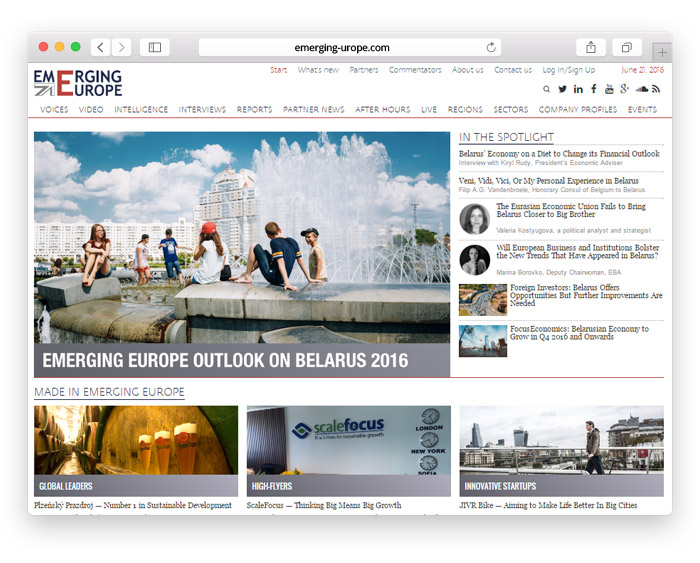Toggle the Safari sidebar button
Image resolution: width=700 pixels, height=563 pixels.
[x=154, y=47]
